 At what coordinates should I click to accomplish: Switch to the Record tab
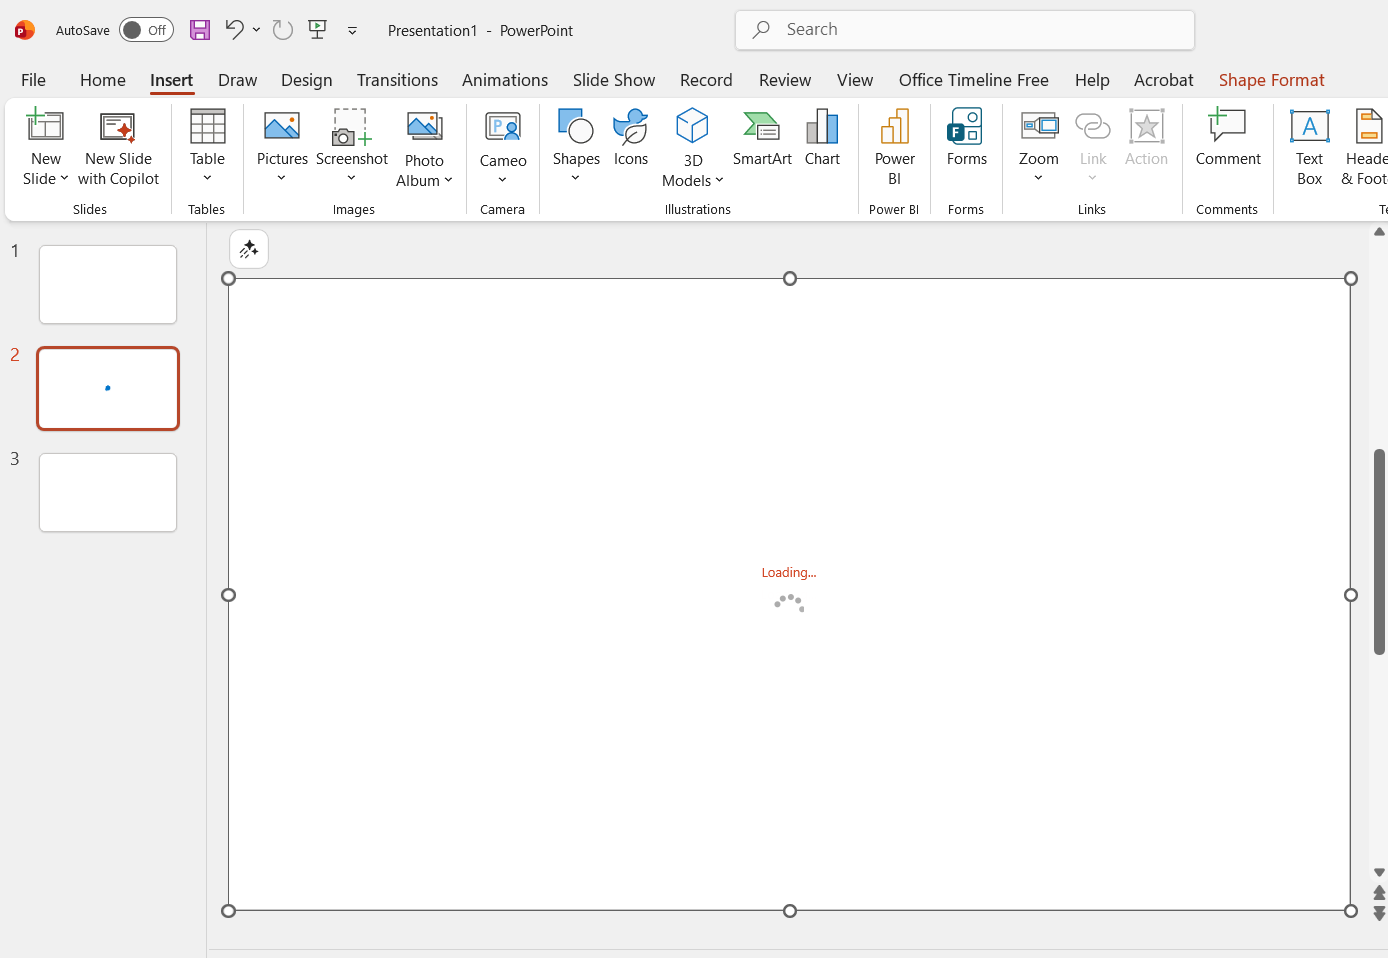point(706,80)
